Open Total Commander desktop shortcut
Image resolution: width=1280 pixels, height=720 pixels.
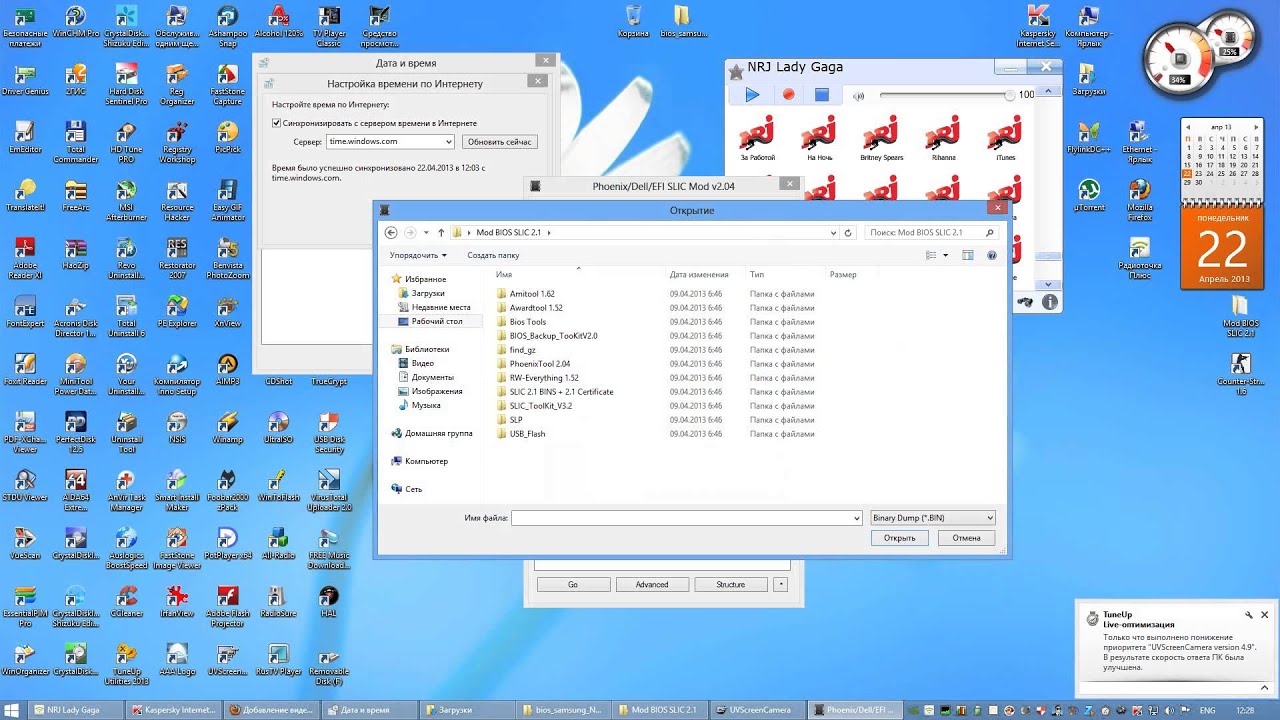tap(75, 142)
